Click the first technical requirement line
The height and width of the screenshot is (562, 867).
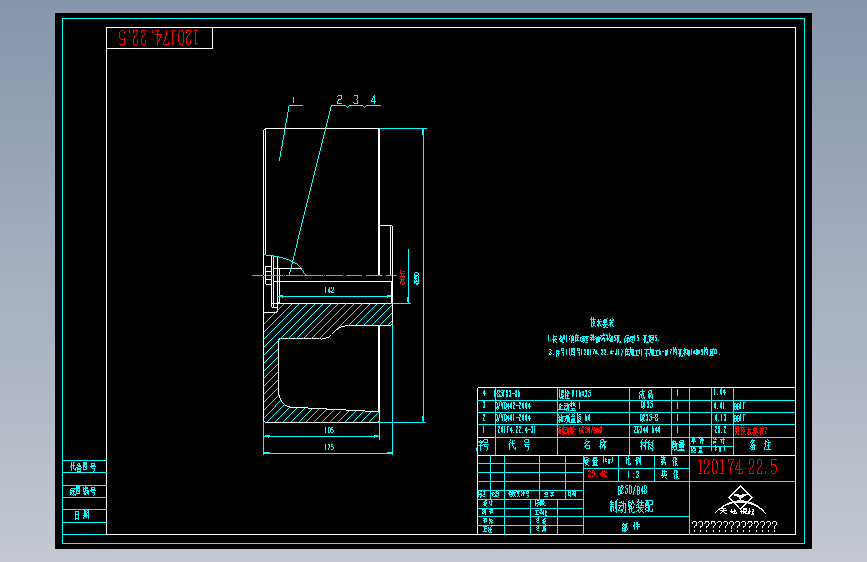point(603,339)
